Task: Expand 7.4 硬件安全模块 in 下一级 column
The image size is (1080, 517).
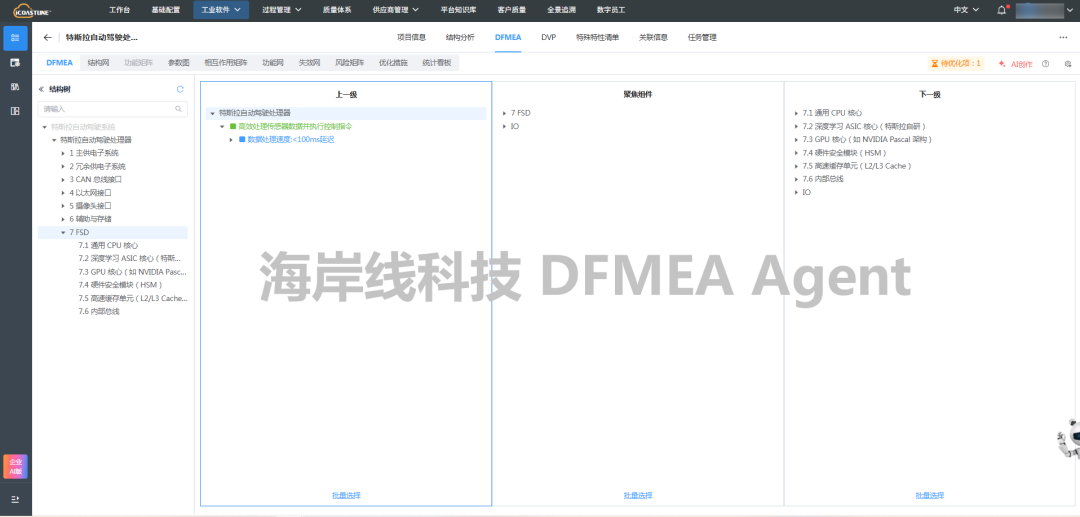Action: coord(796,153)
